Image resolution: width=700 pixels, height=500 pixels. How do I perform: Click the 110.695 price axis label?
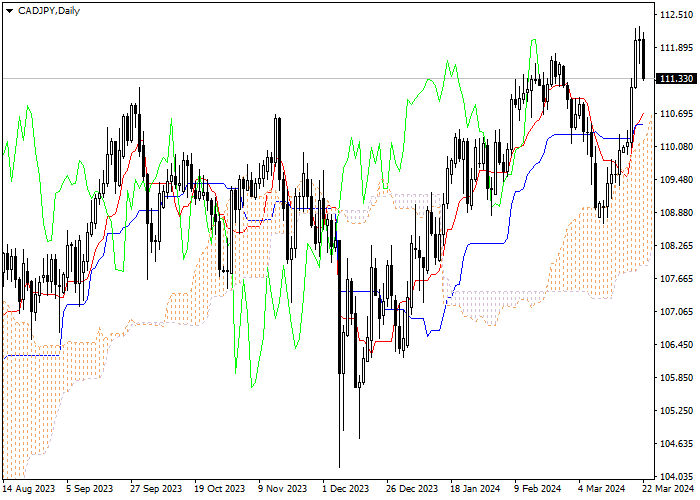click(x=677, y=114)
